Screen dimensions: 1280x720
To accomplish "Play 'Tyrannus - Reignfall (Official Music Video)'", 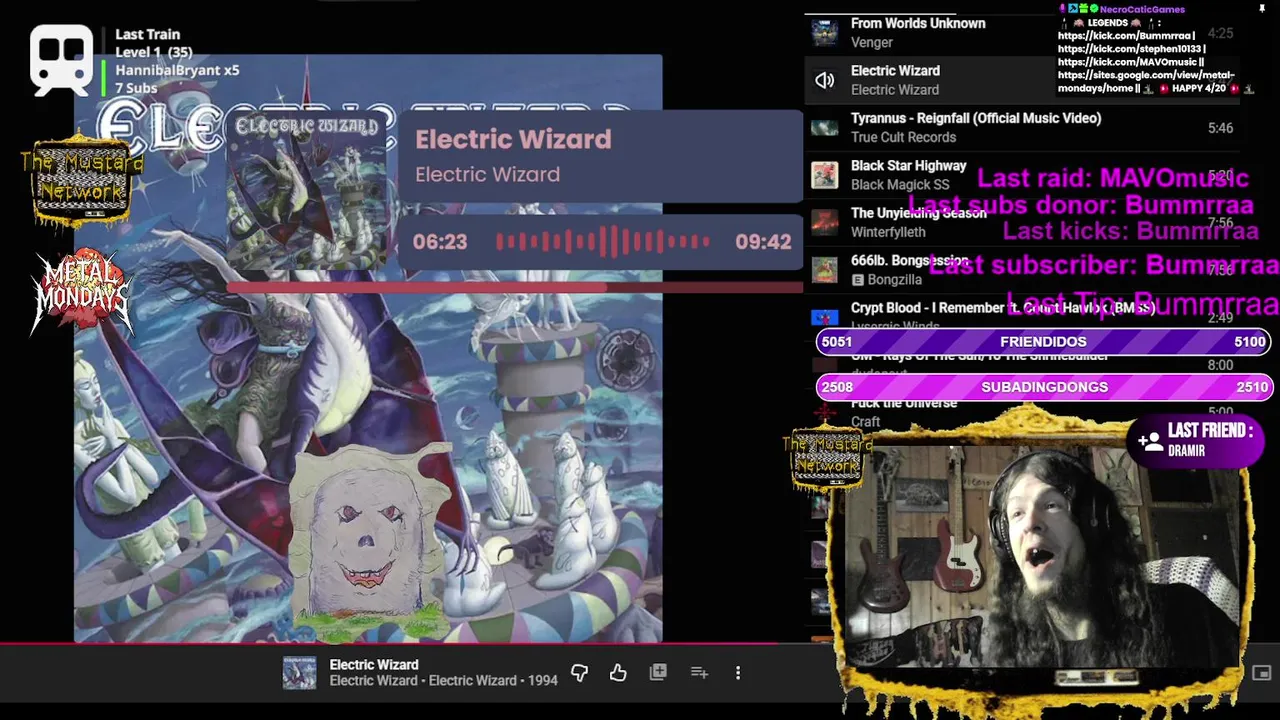I will point(976,118).
